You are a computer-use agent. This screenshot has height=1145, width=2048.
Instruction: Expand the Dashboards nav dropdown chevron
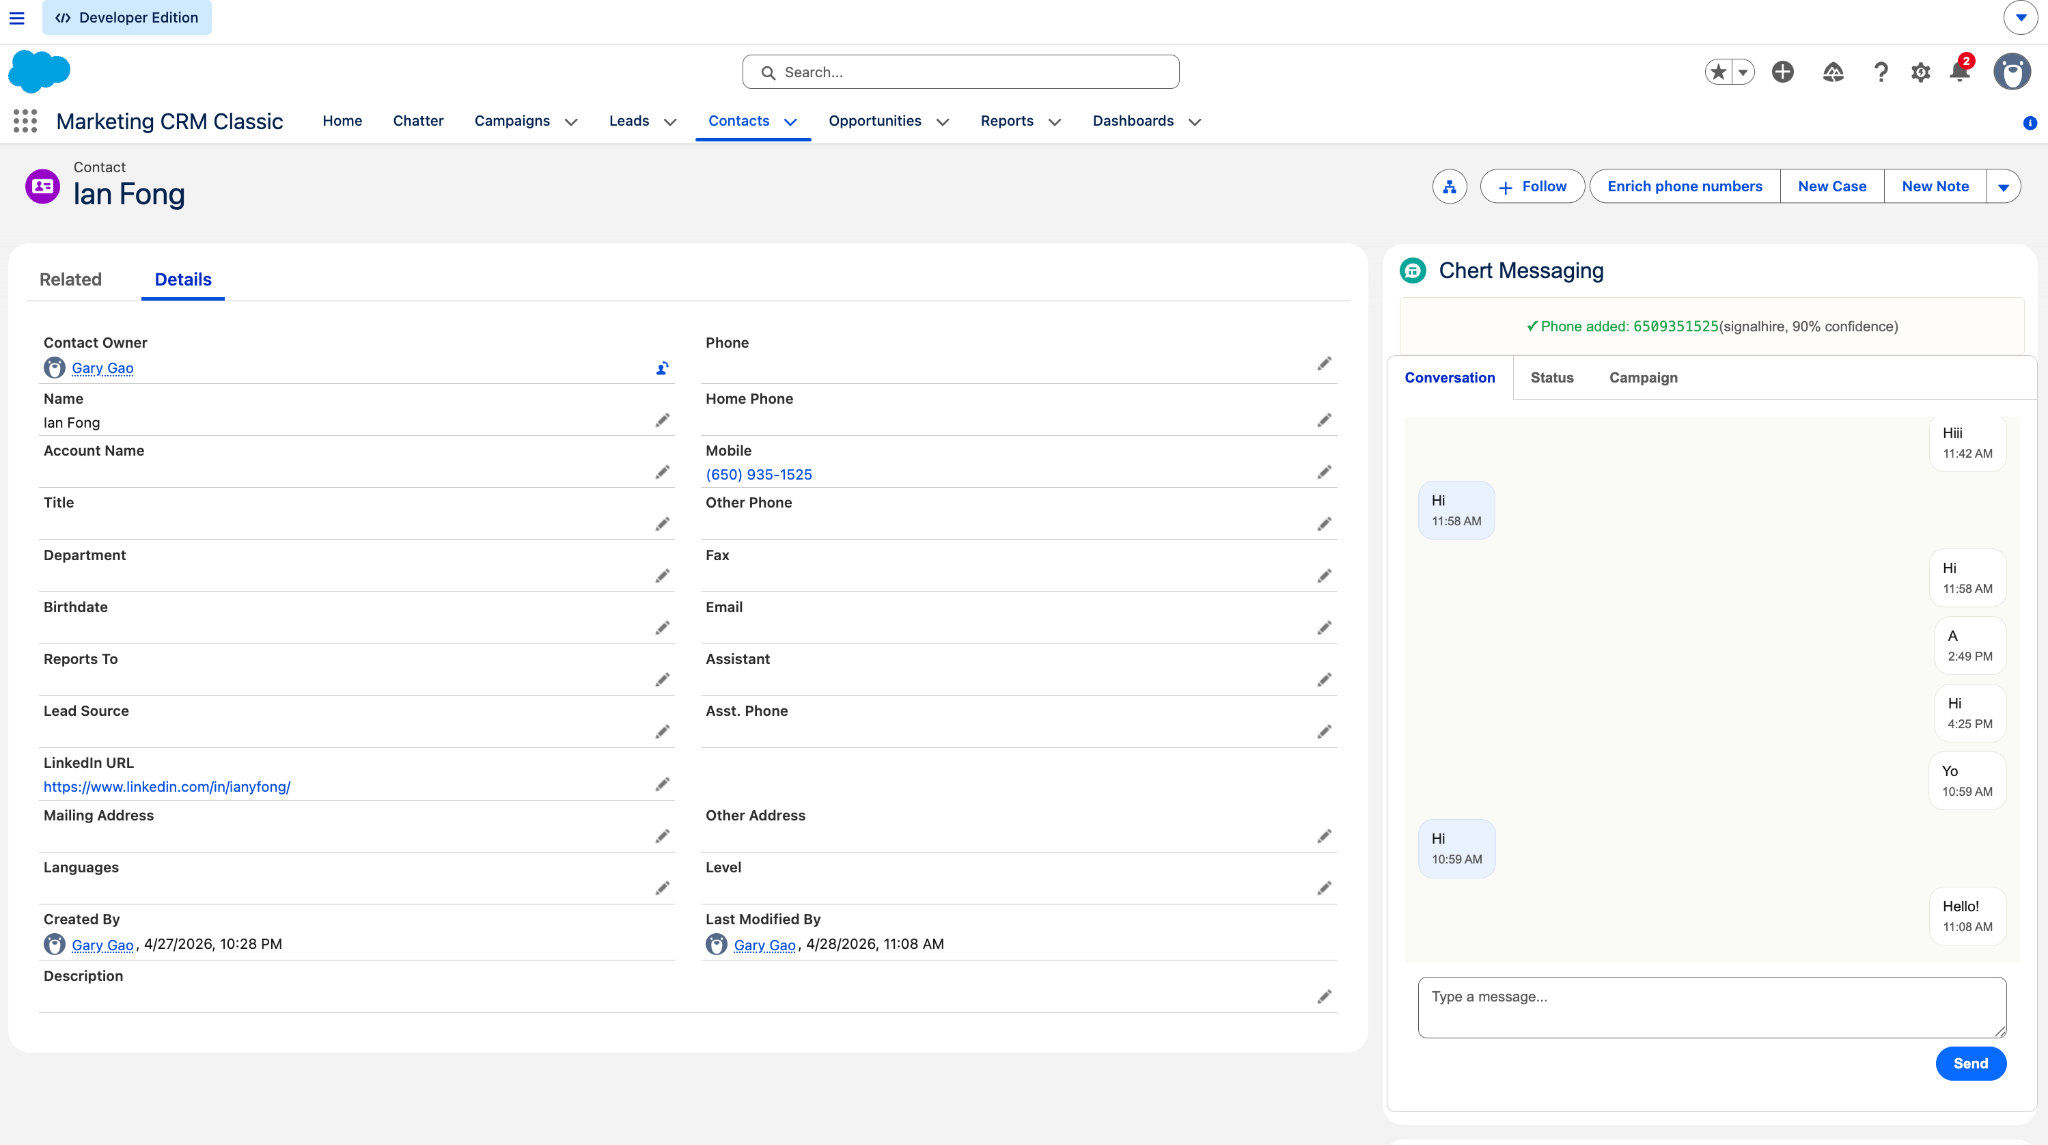tap(1194, 122)
